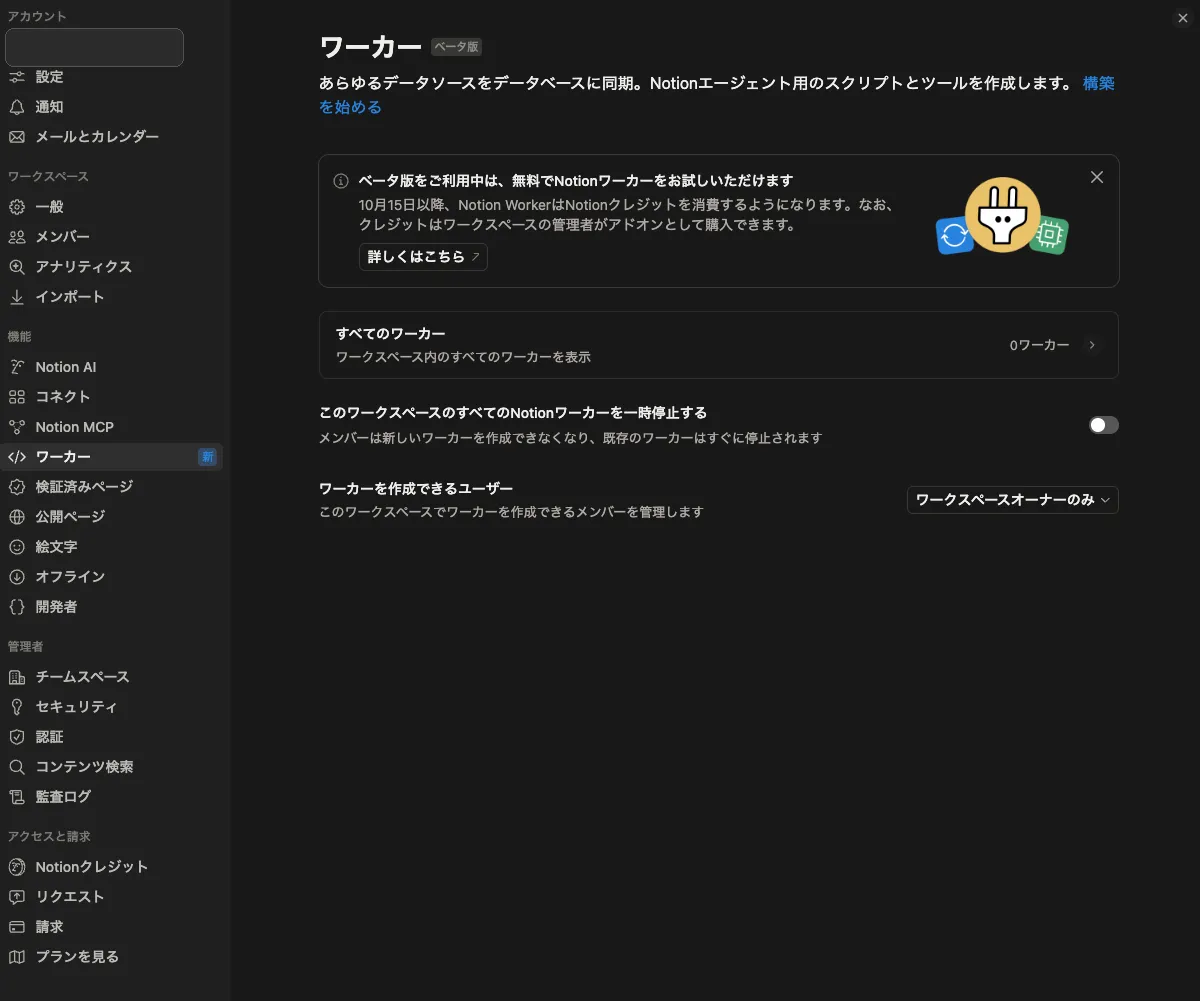Click the アナリティクス magnifier icon
Viewport: 1200px width, 1001px height.
coord(17,267)
